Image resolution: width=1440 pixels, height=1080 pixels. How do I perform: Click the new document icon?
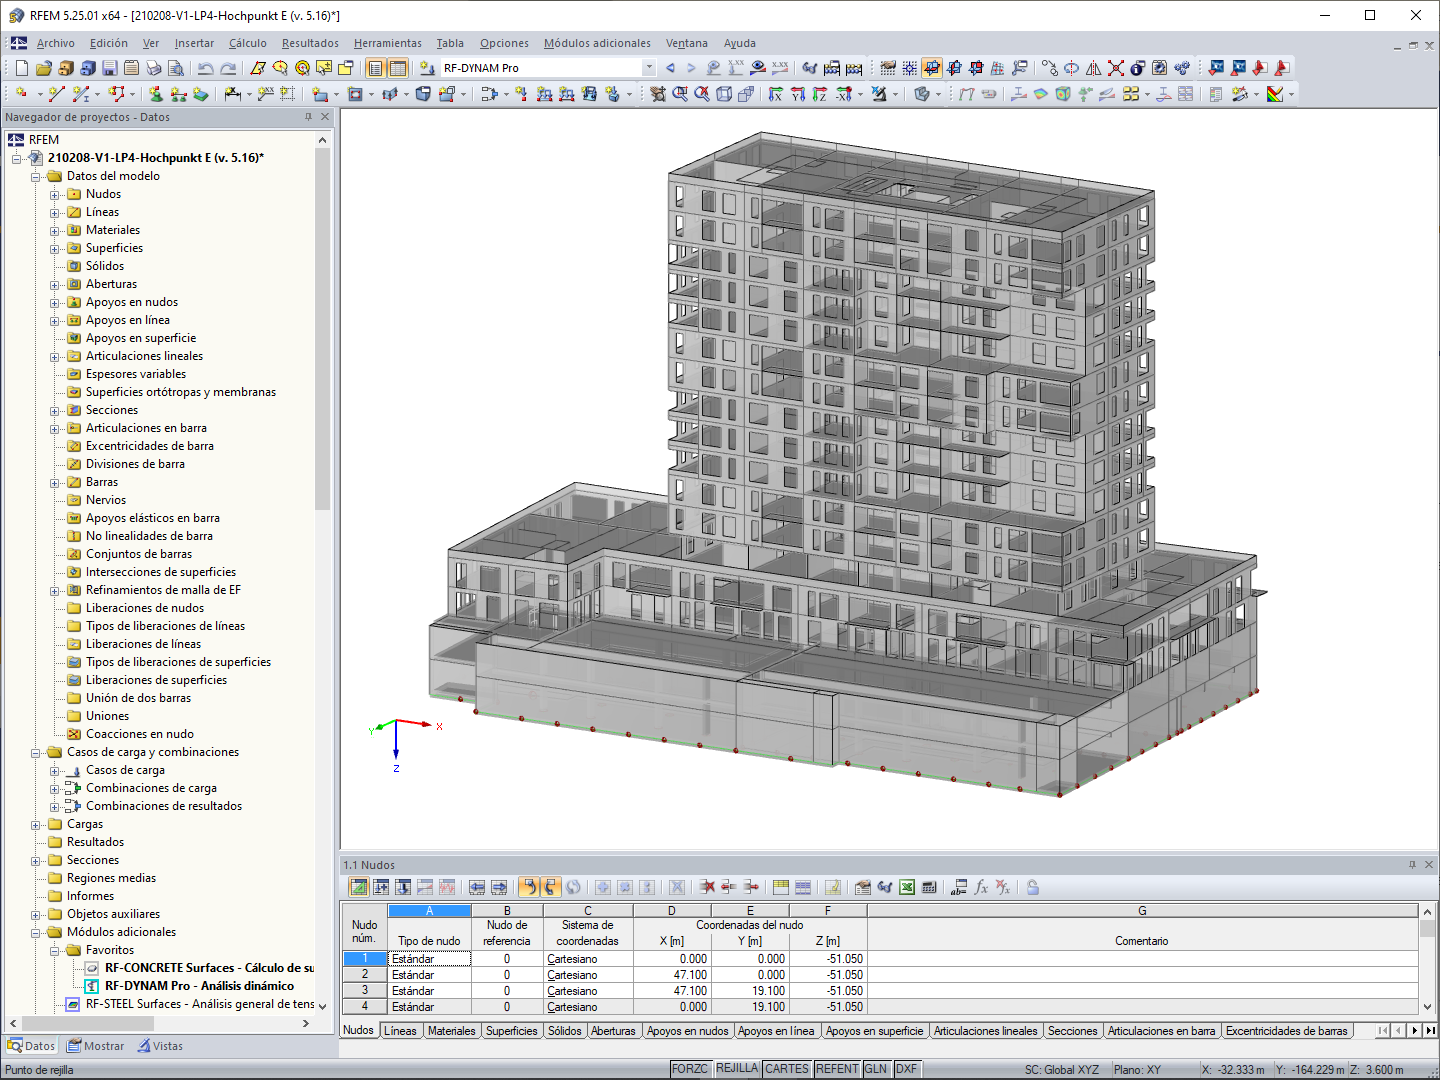tap(21, 68)
